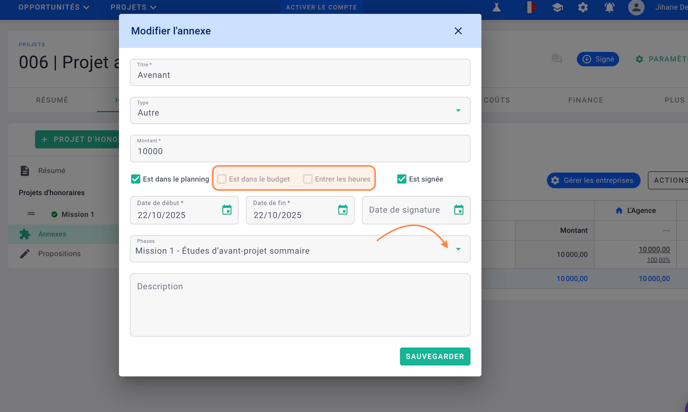
Task: Open the user profile avatar icon
Action: pyautogui.click(x=636, y=8)
